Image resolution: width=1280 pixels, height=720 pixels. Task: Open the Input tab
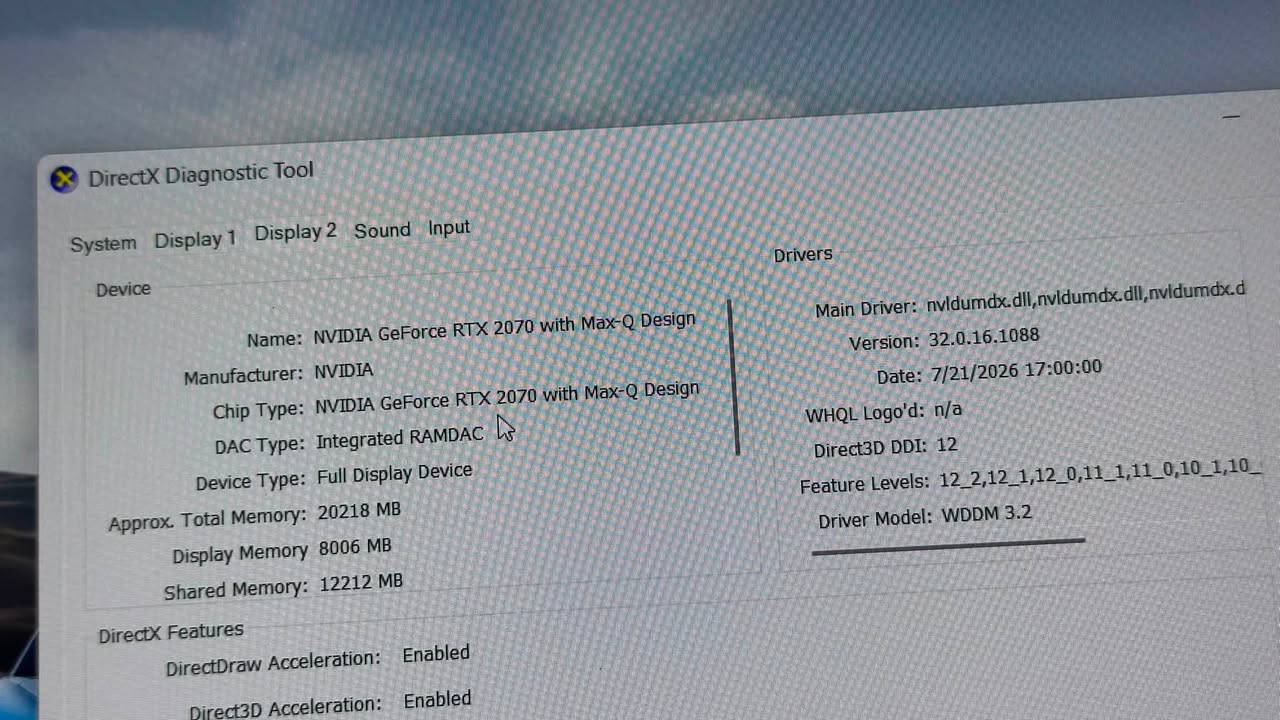pyautogui.click(x=449, y=228)
